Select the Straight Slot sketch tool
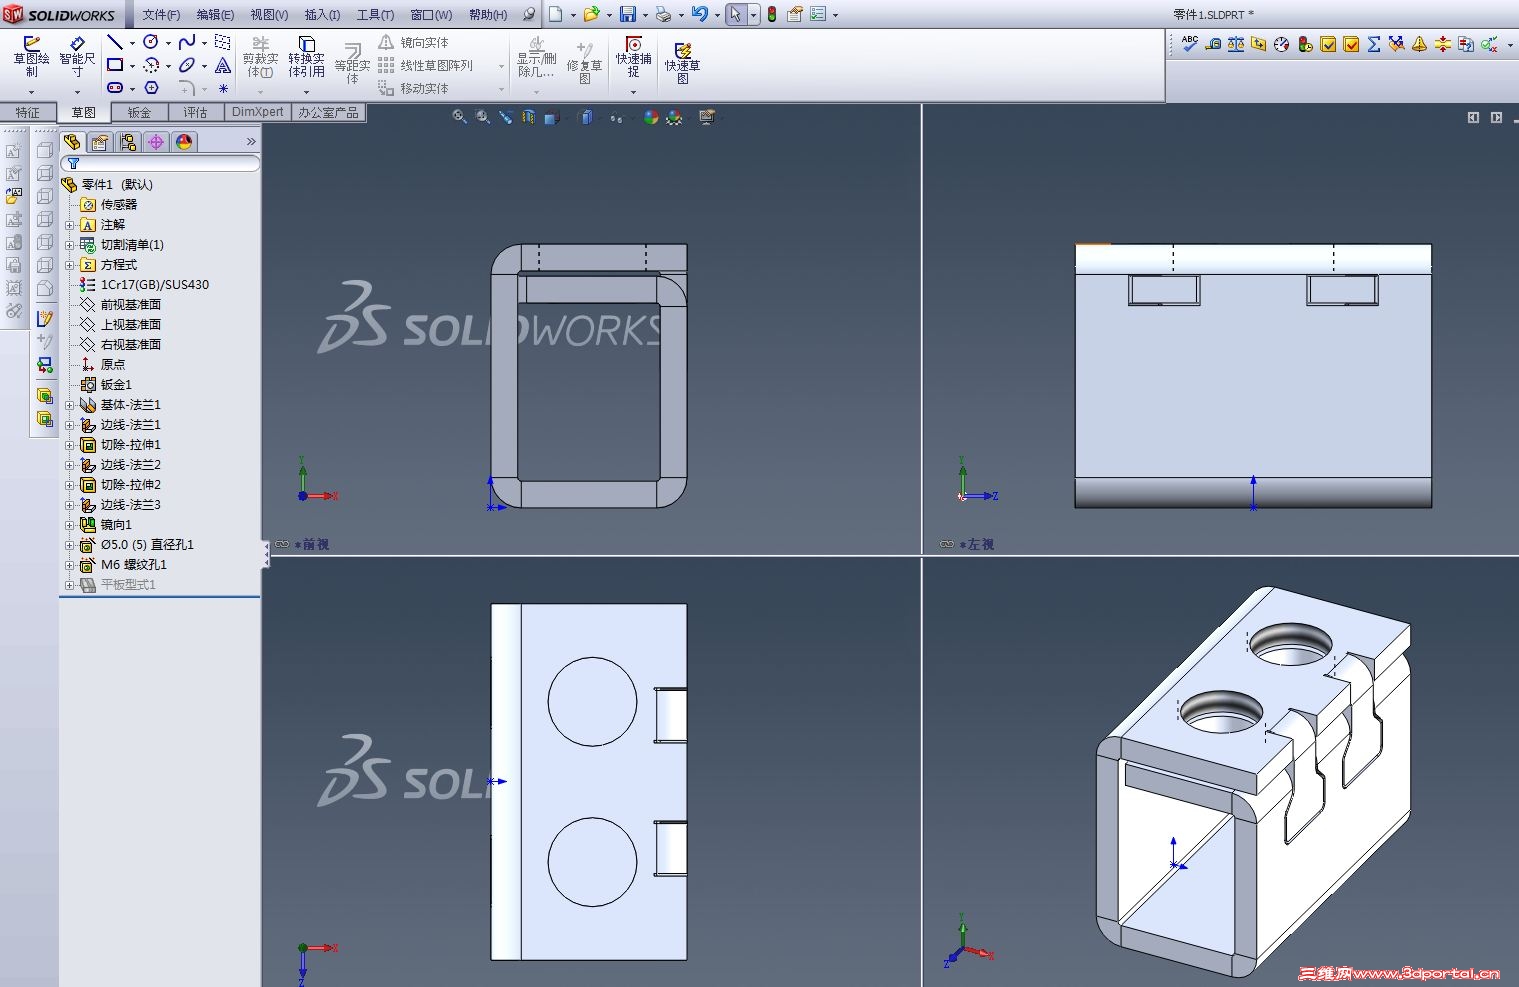This screenshot has height=987, width=1519. tap(115, 88)
